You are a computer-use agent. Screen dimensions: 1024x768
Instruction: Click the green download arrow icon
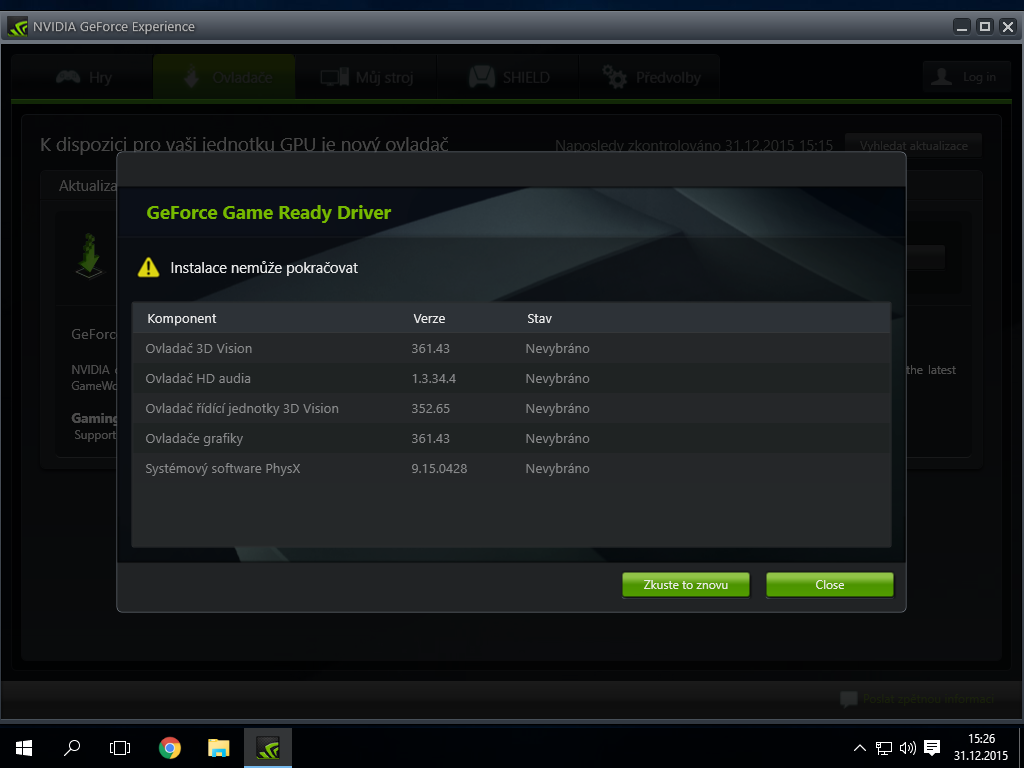coord(89,255)
